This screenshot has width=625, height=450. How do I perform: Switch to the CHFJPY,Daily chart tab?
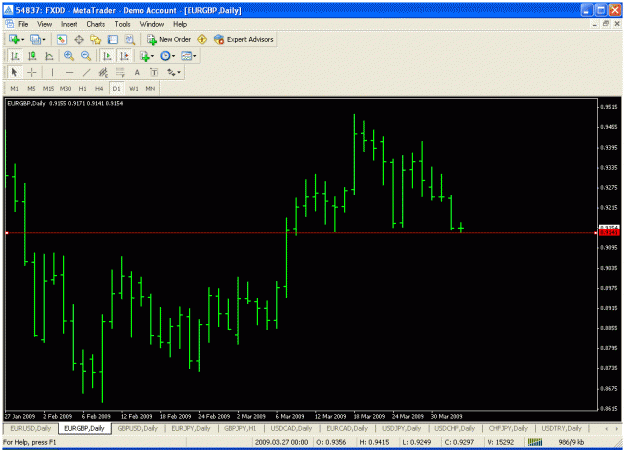[x=508, y=428]
